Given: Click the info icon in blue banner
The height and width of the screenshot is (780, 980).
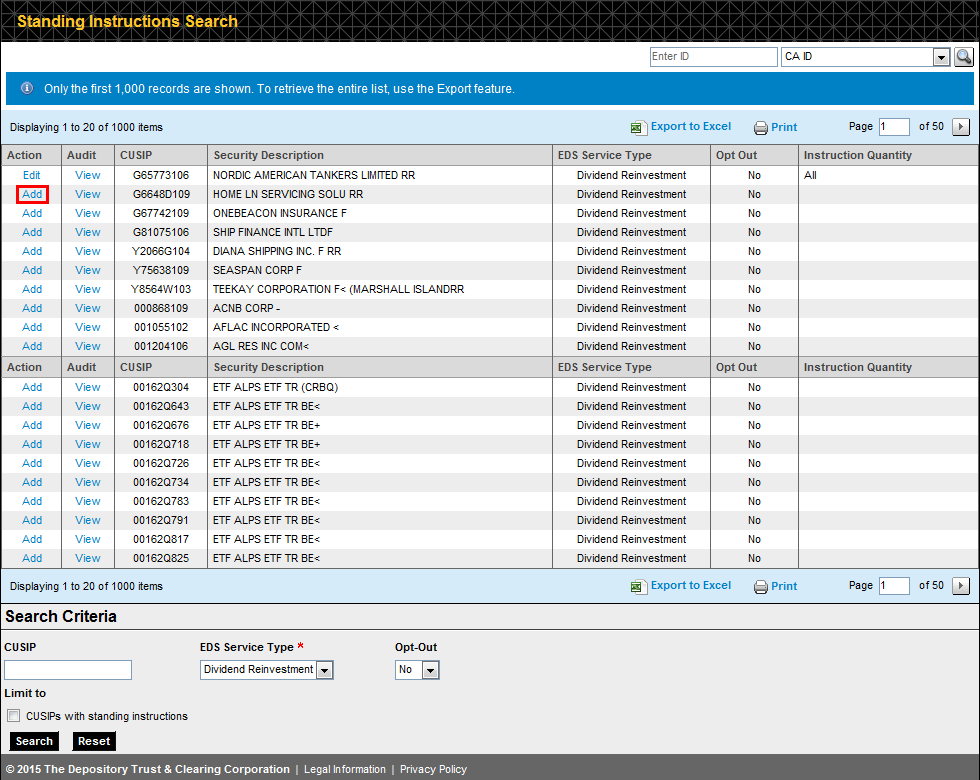Looking at the screenshot, I should pos(26,88).
